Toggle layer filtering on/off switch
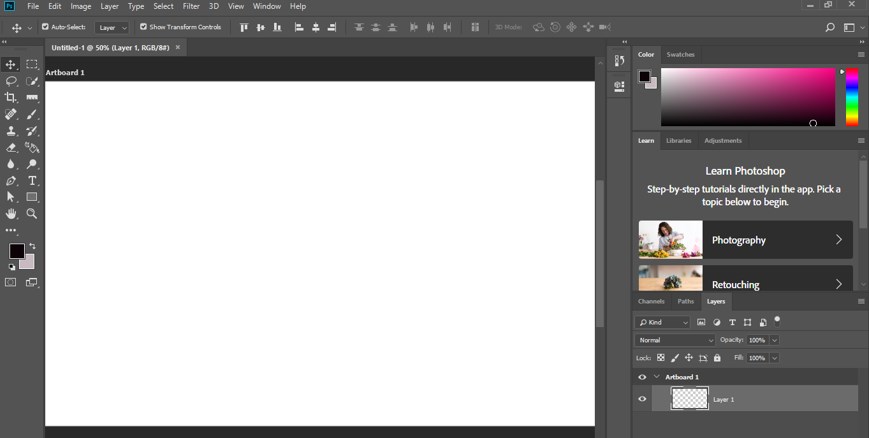869x438 pixels. tap(777, 320)
